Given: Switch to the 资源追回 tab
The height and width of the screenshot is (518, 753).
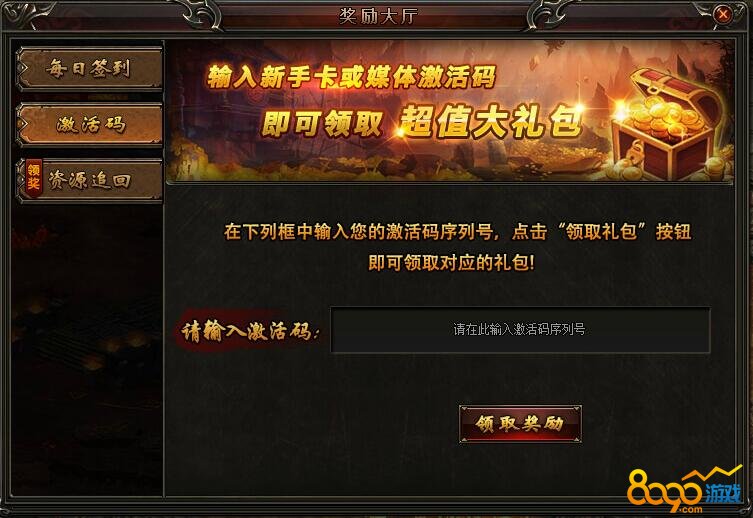Looking at the screenshot, I should point(90,181).
